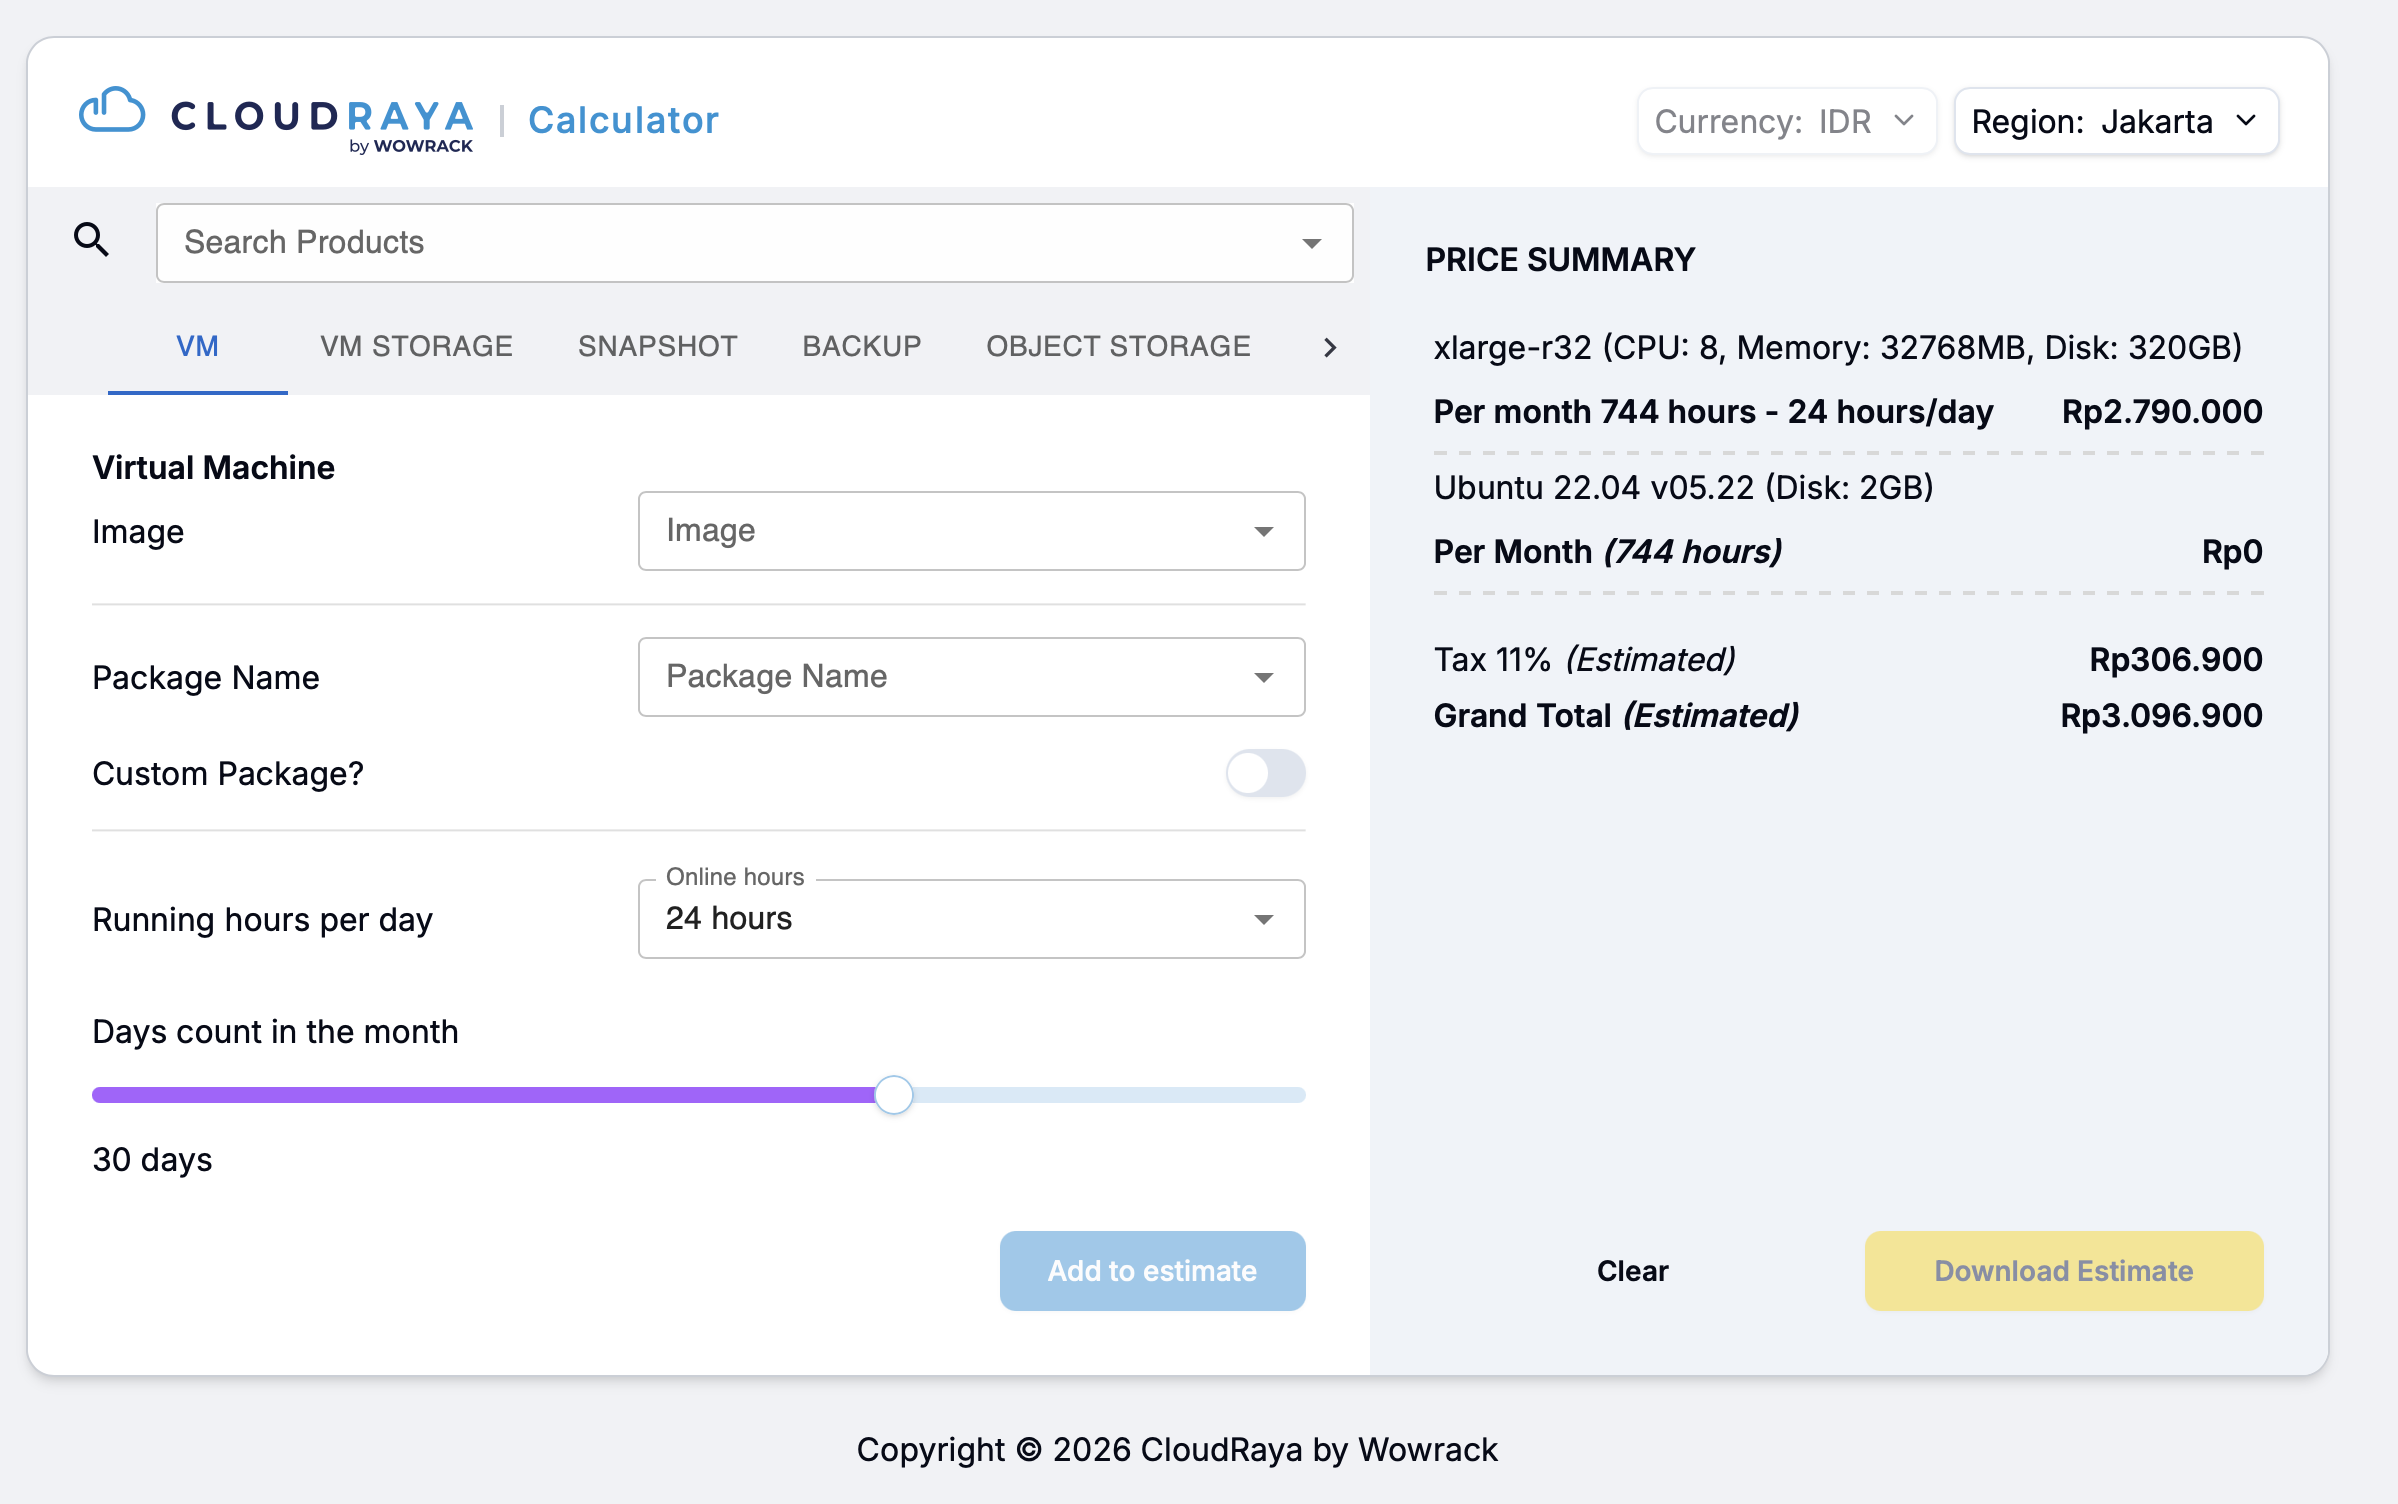Switch to the OBJECT STORAGE tab
The width and height of the screenshot is (2398, 1504).
1117,346
